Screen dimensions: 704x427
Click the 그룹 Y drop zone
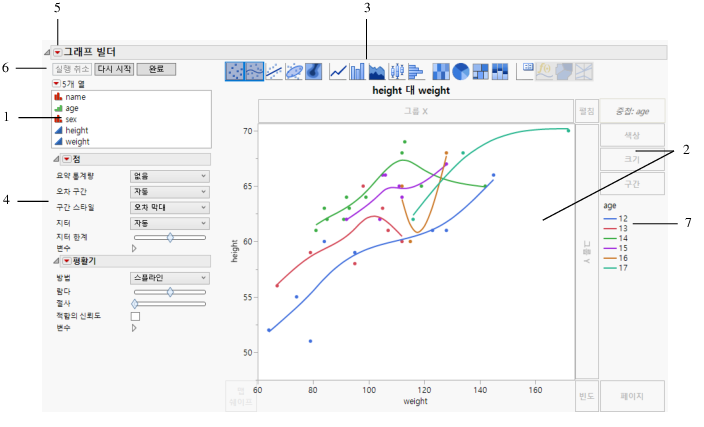pyautogui.click(x=587, y=251)
